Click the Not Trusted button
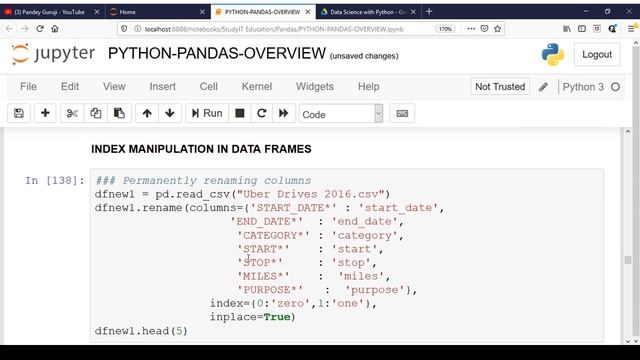 [x=500, y=87]
